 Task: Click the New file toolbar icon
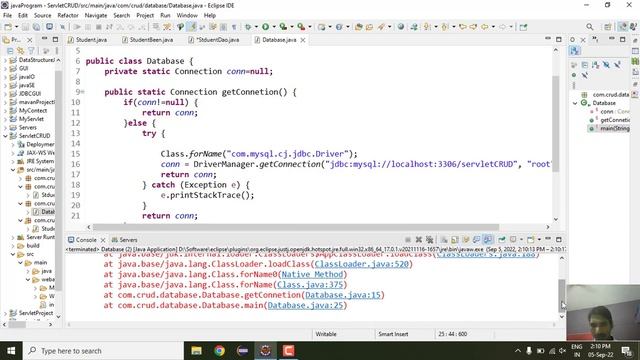tap(8, 27)
